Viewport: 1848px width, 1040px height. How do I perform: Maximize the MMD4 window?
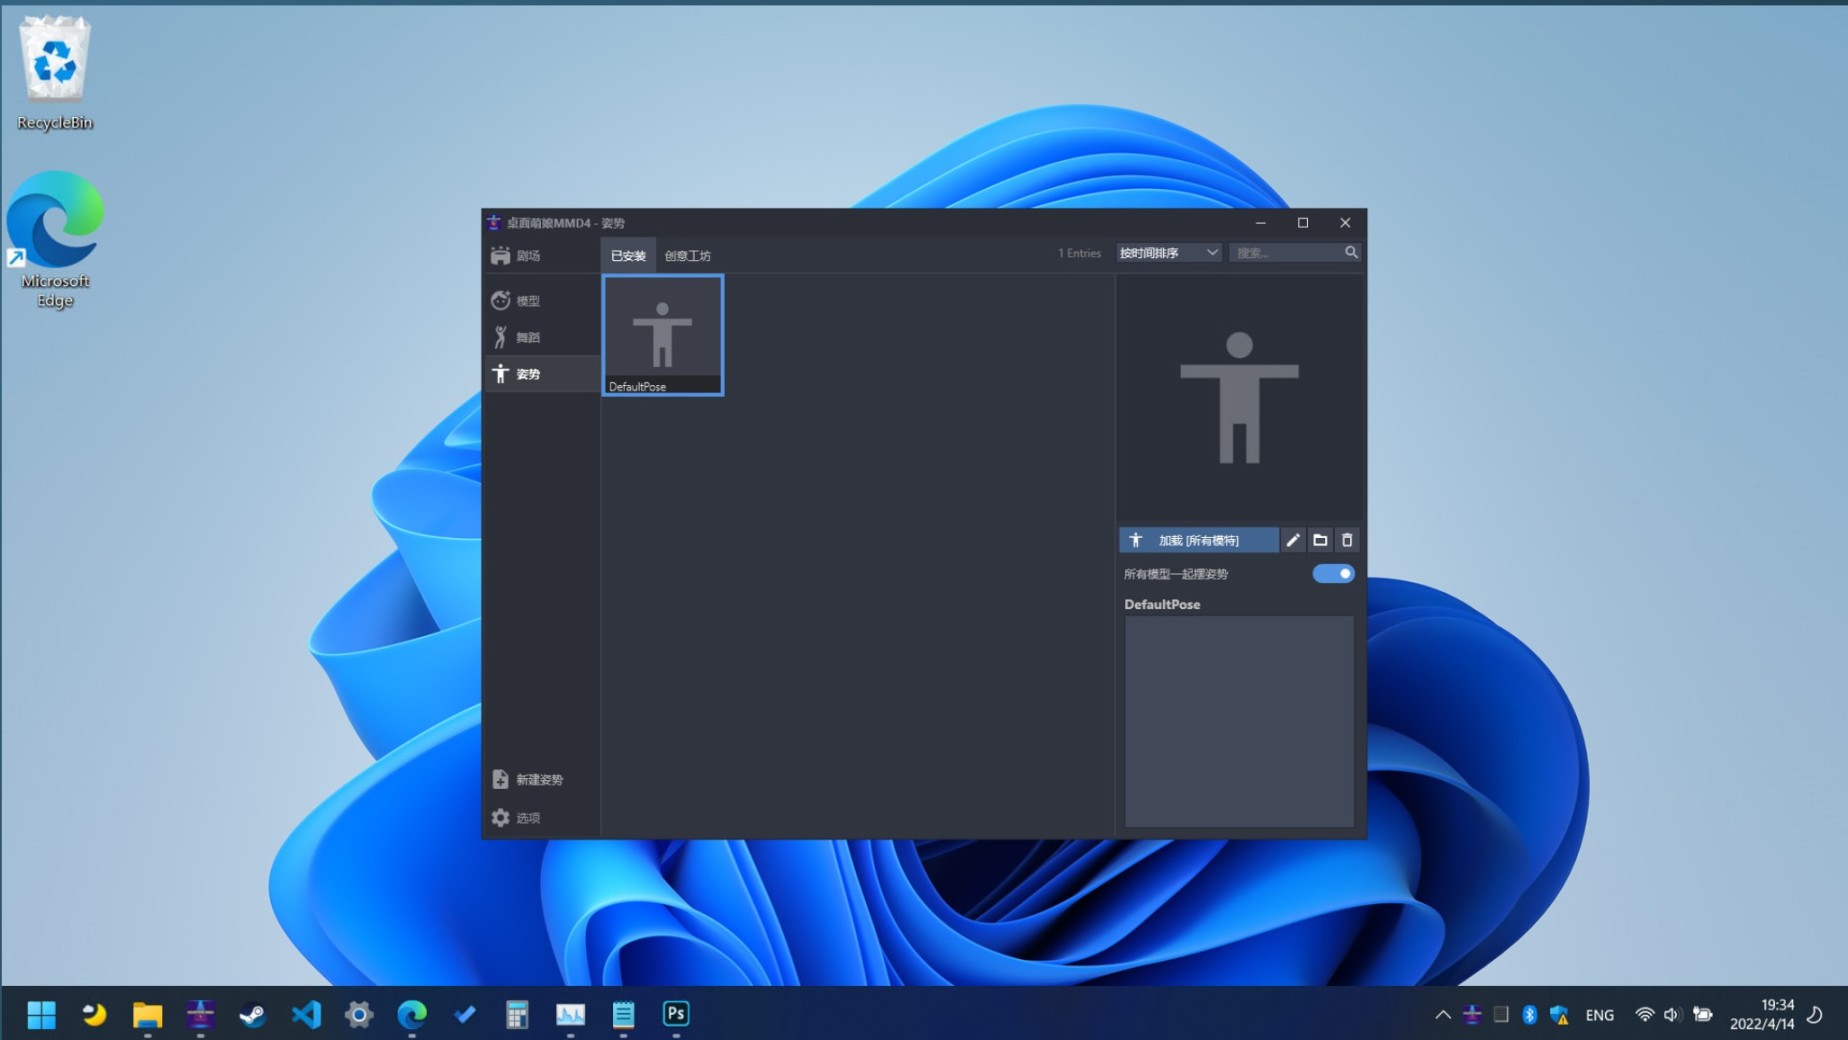[1303, 223]
